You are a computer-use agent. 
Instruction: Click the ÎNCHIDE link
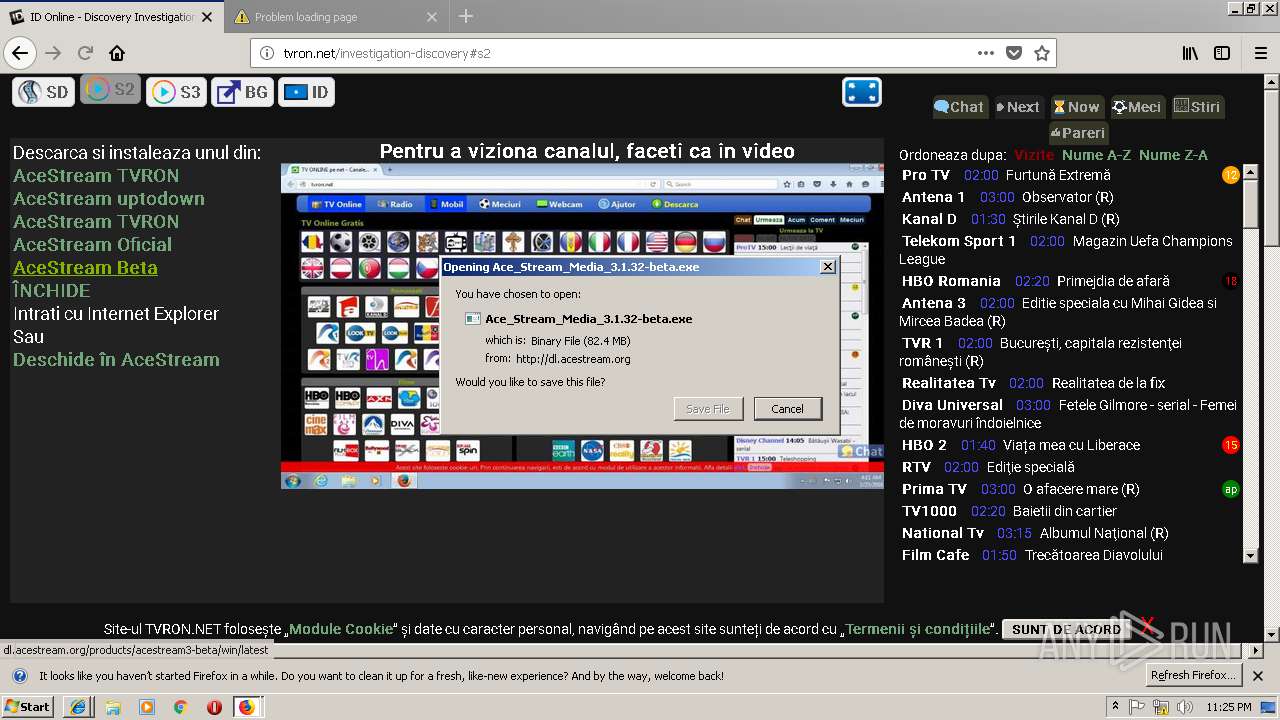click(x=51, y=291)
